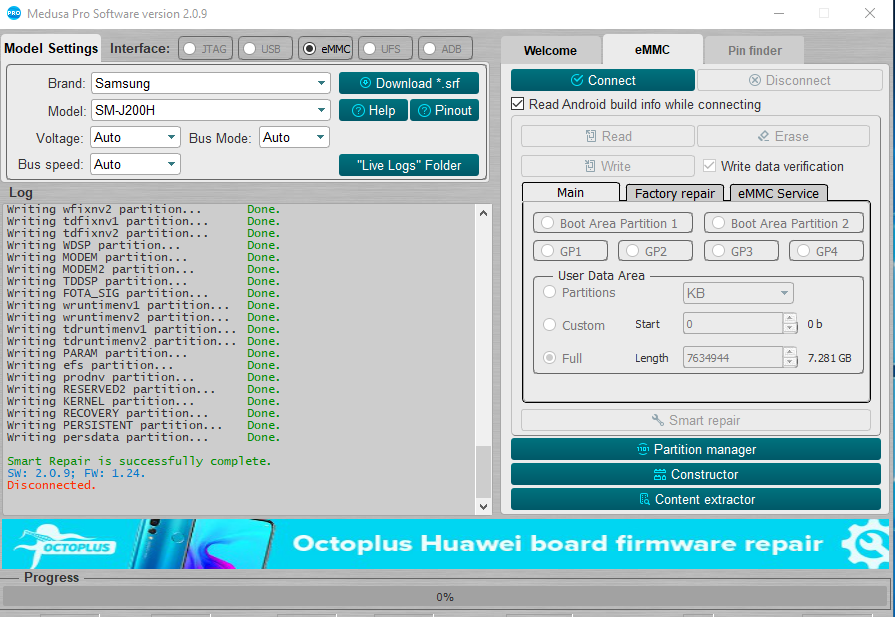Click the Download *.srf button
Screen dimensions: 895x617
pos(409,83)
